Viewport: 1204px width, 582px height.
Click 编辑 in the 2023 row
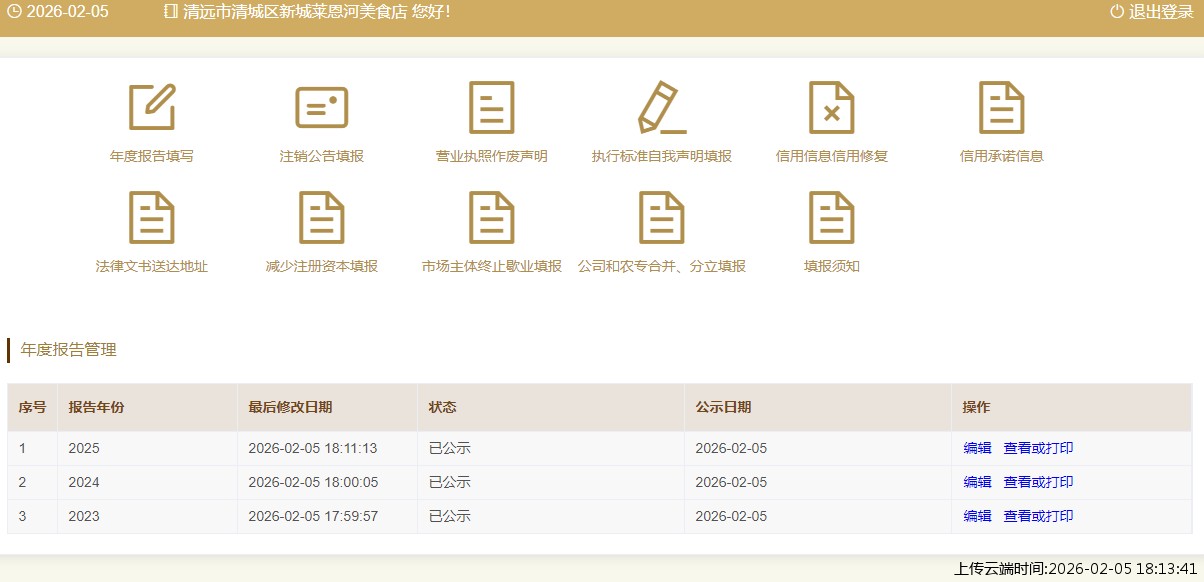click(x=977, y=516)
